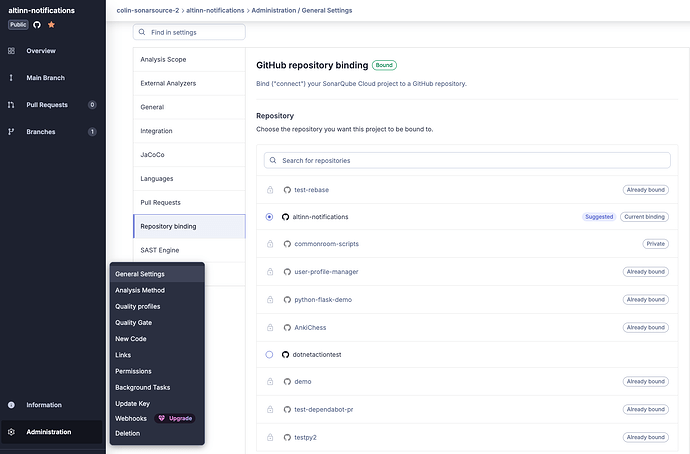Click the Search for repositories box

[x=467, y=160]
